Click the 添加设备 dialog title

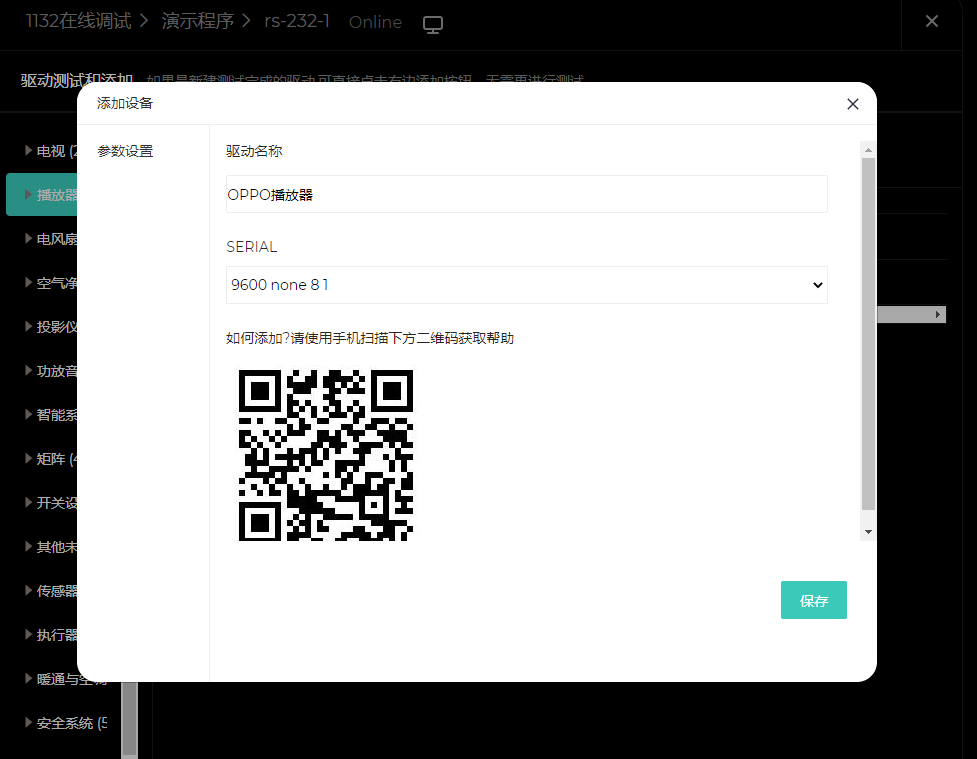coord(125,103)
